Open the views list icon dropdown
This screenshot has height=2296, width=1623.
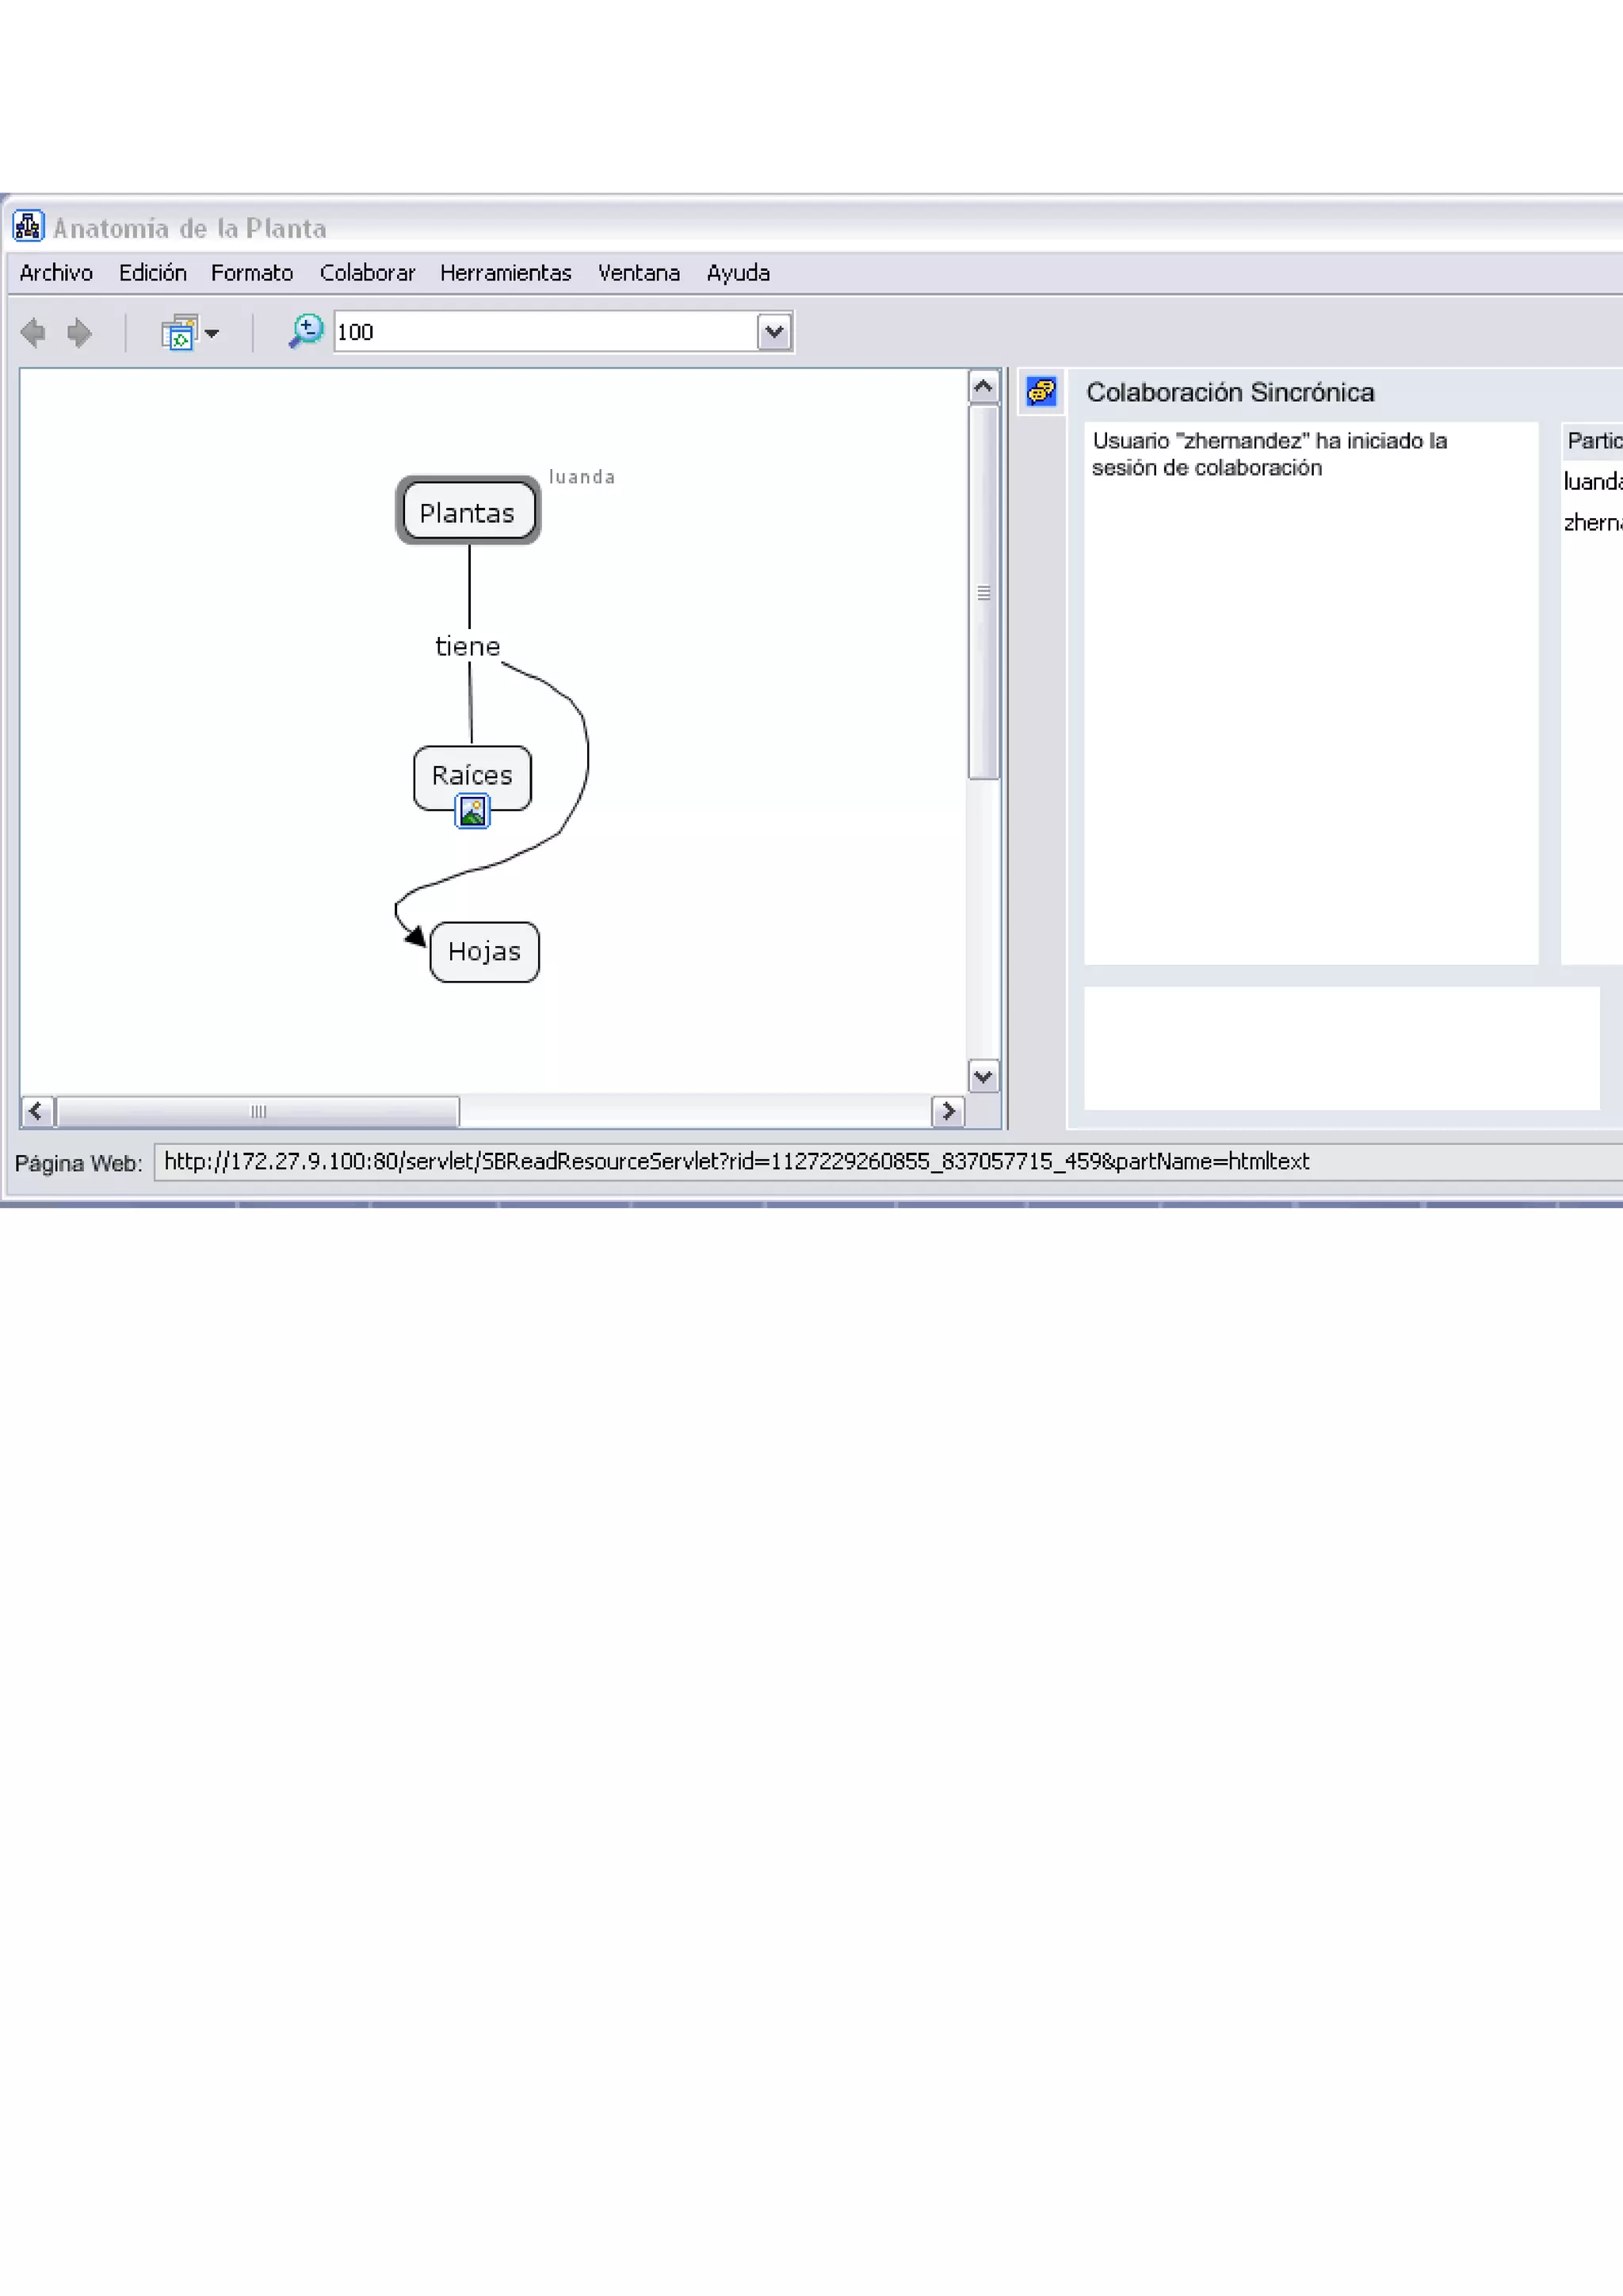(x=190, y=332)
